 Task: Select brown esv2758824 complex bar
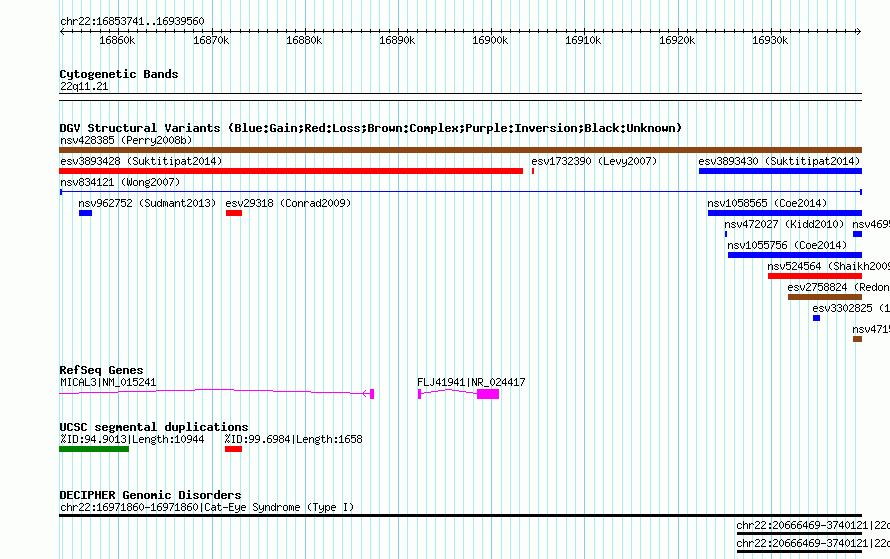[825, 297]
